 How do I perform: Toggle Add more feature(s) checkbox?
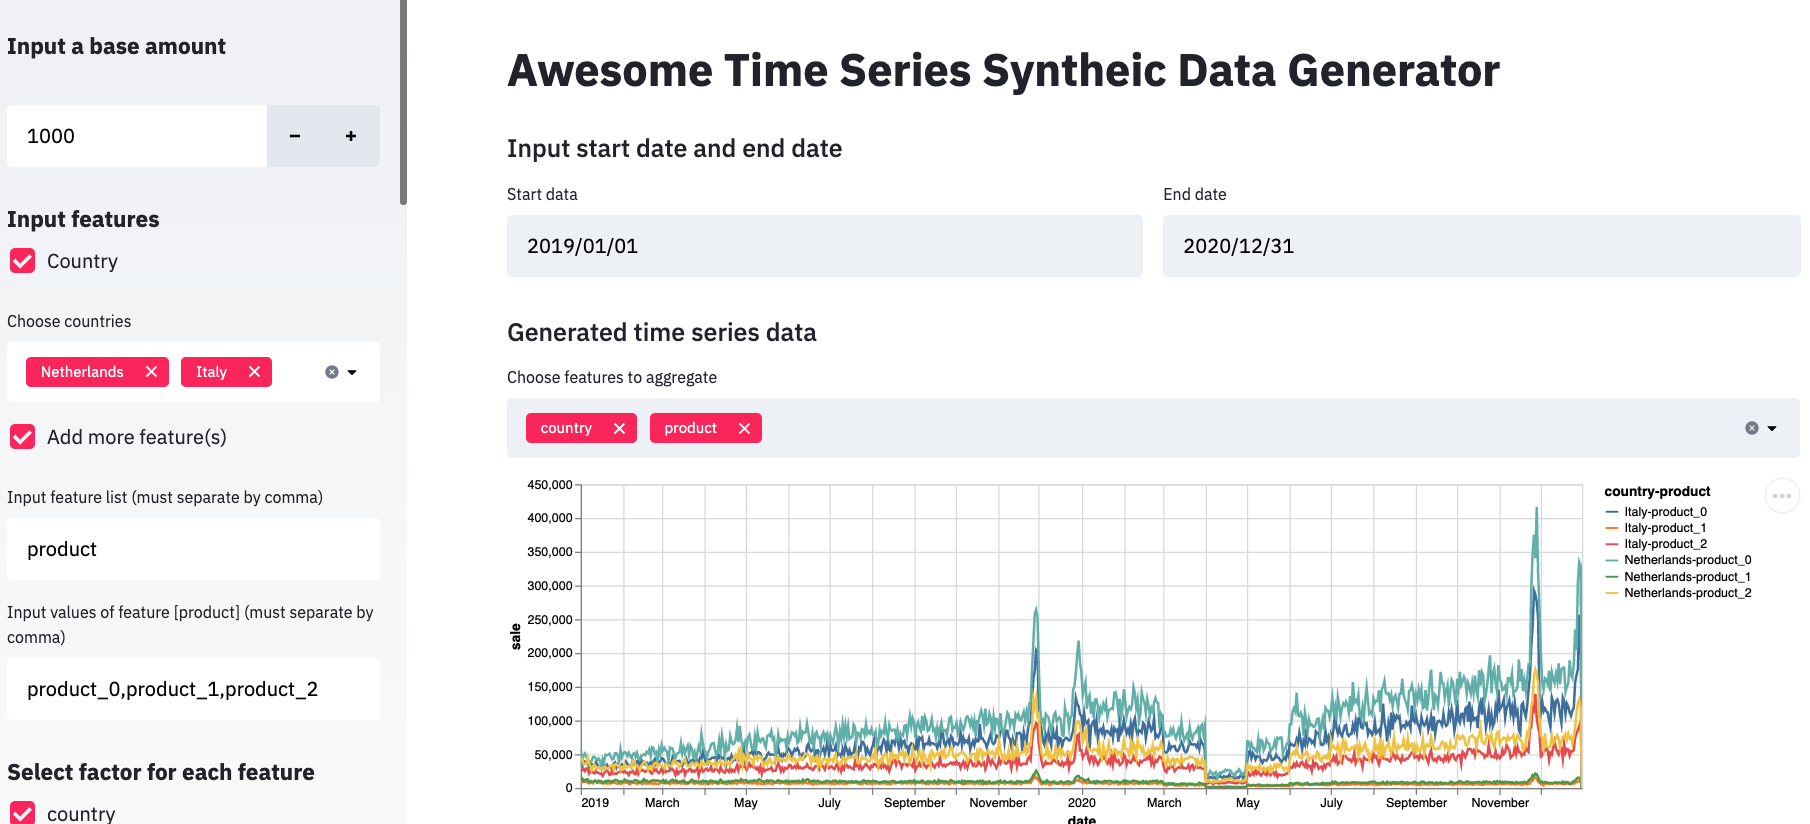coord(22,437)
